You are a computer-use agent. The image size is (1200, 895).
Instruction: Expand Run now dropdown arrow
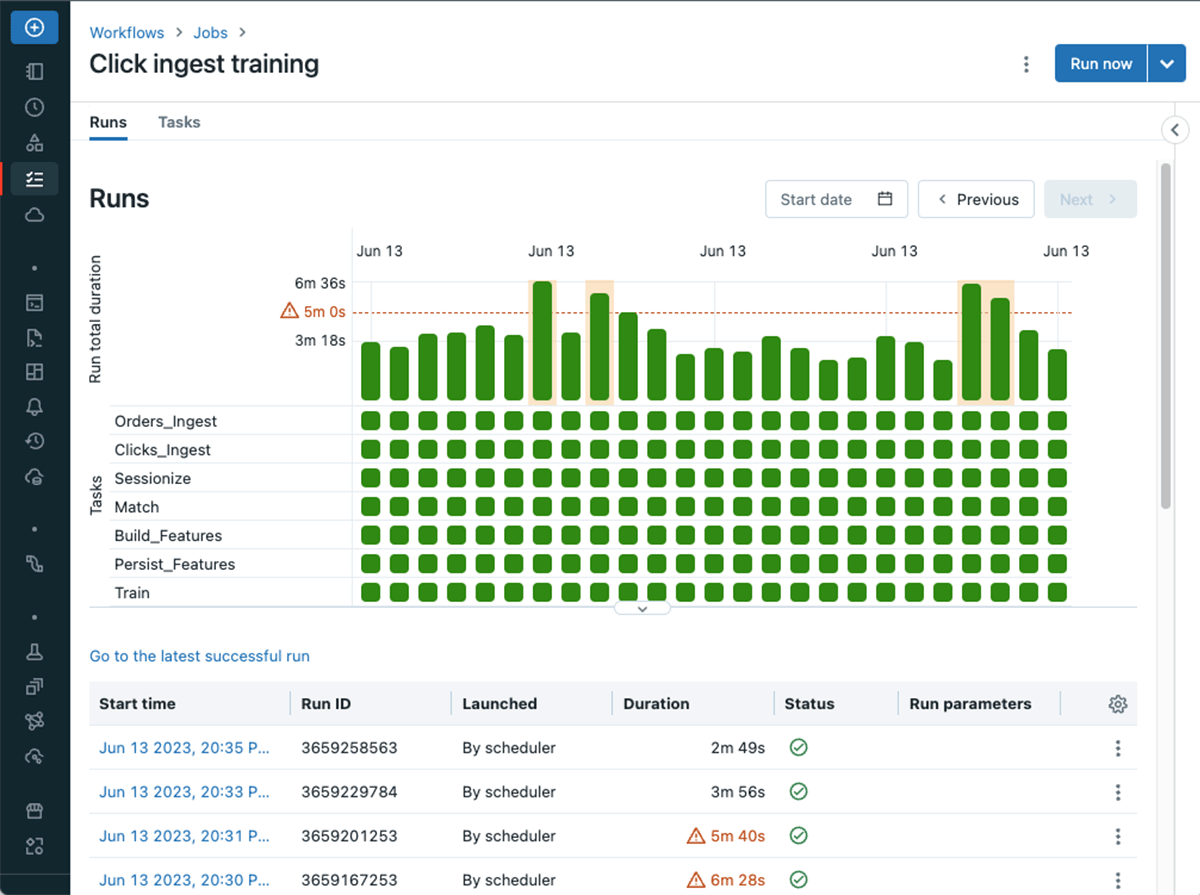(1167, 64)
